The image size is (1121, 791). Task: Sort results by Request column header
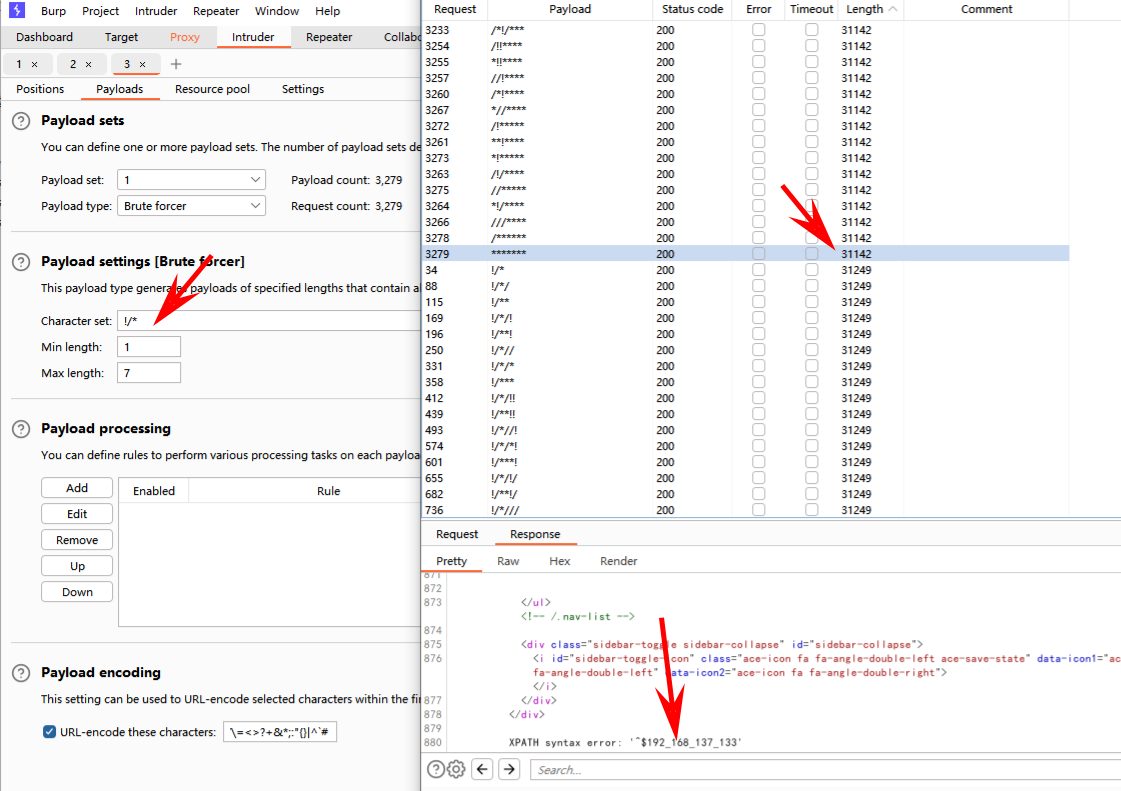pyautogui.click(x=455, y=9)
